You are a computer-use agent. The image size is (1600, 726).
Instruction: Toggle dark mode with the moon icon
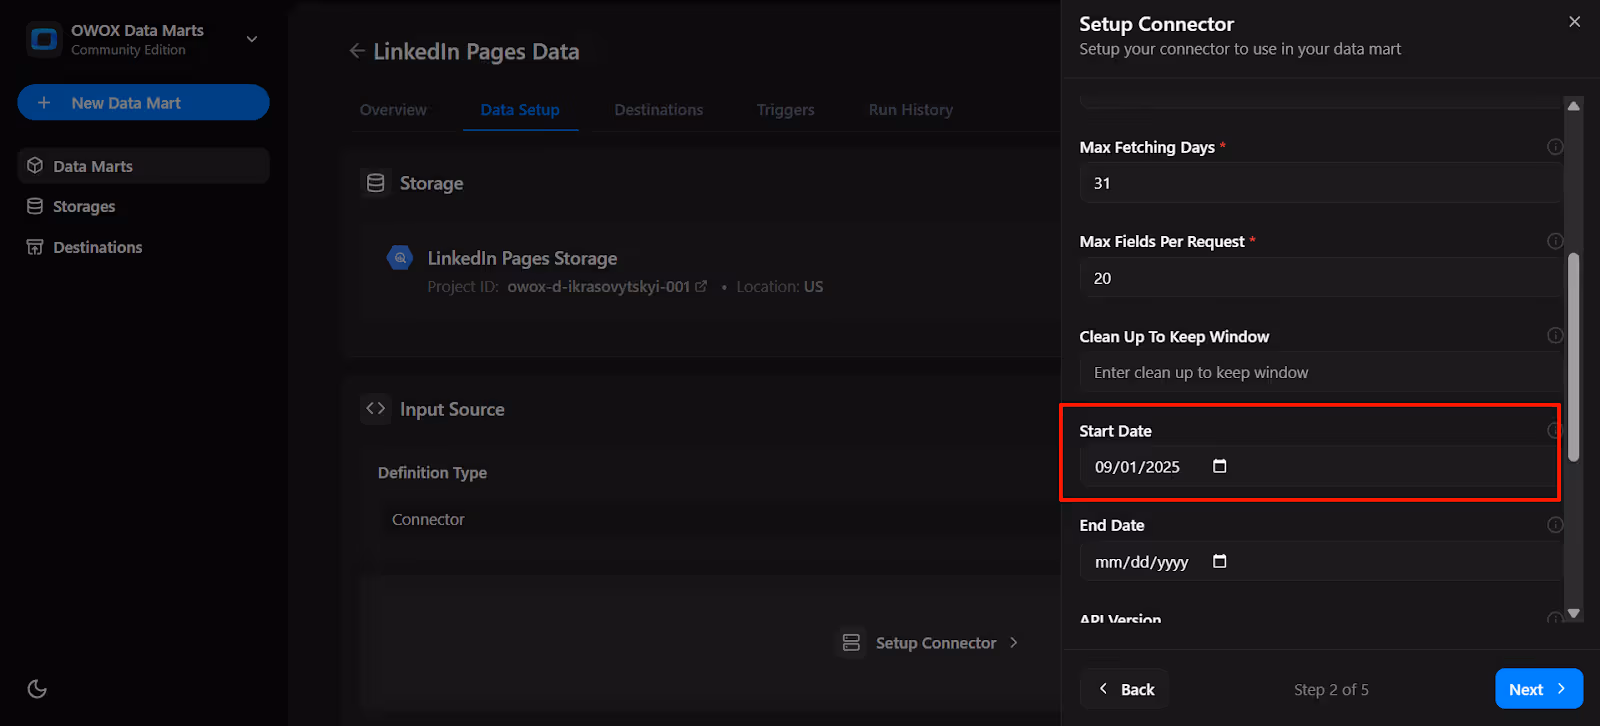click(37, 689)
